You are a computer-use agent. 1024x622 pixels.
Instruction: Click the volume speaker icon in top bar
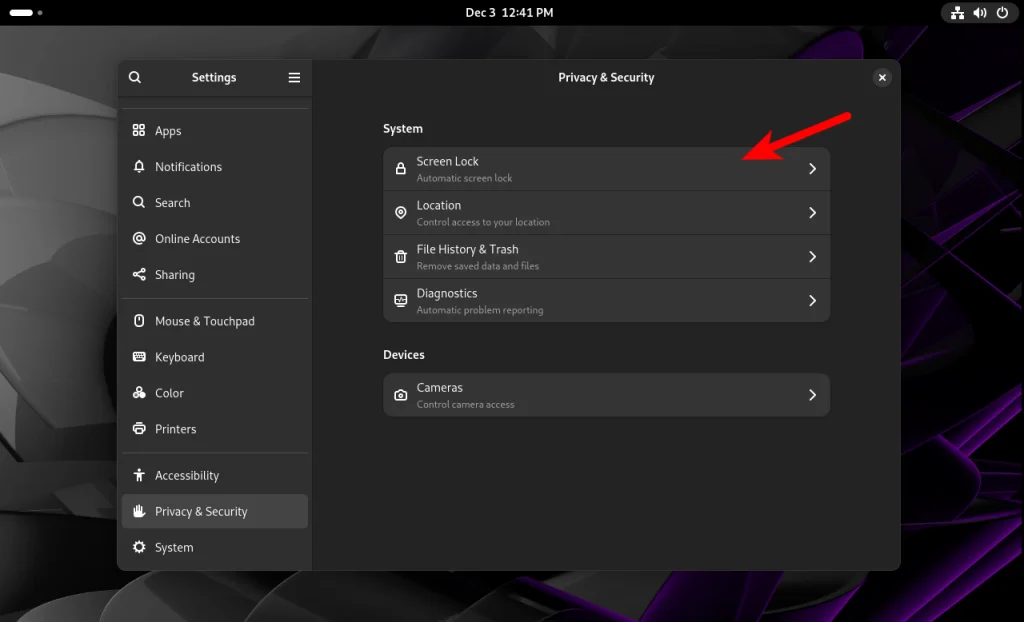pyautogui.click(x=980, y=12)
